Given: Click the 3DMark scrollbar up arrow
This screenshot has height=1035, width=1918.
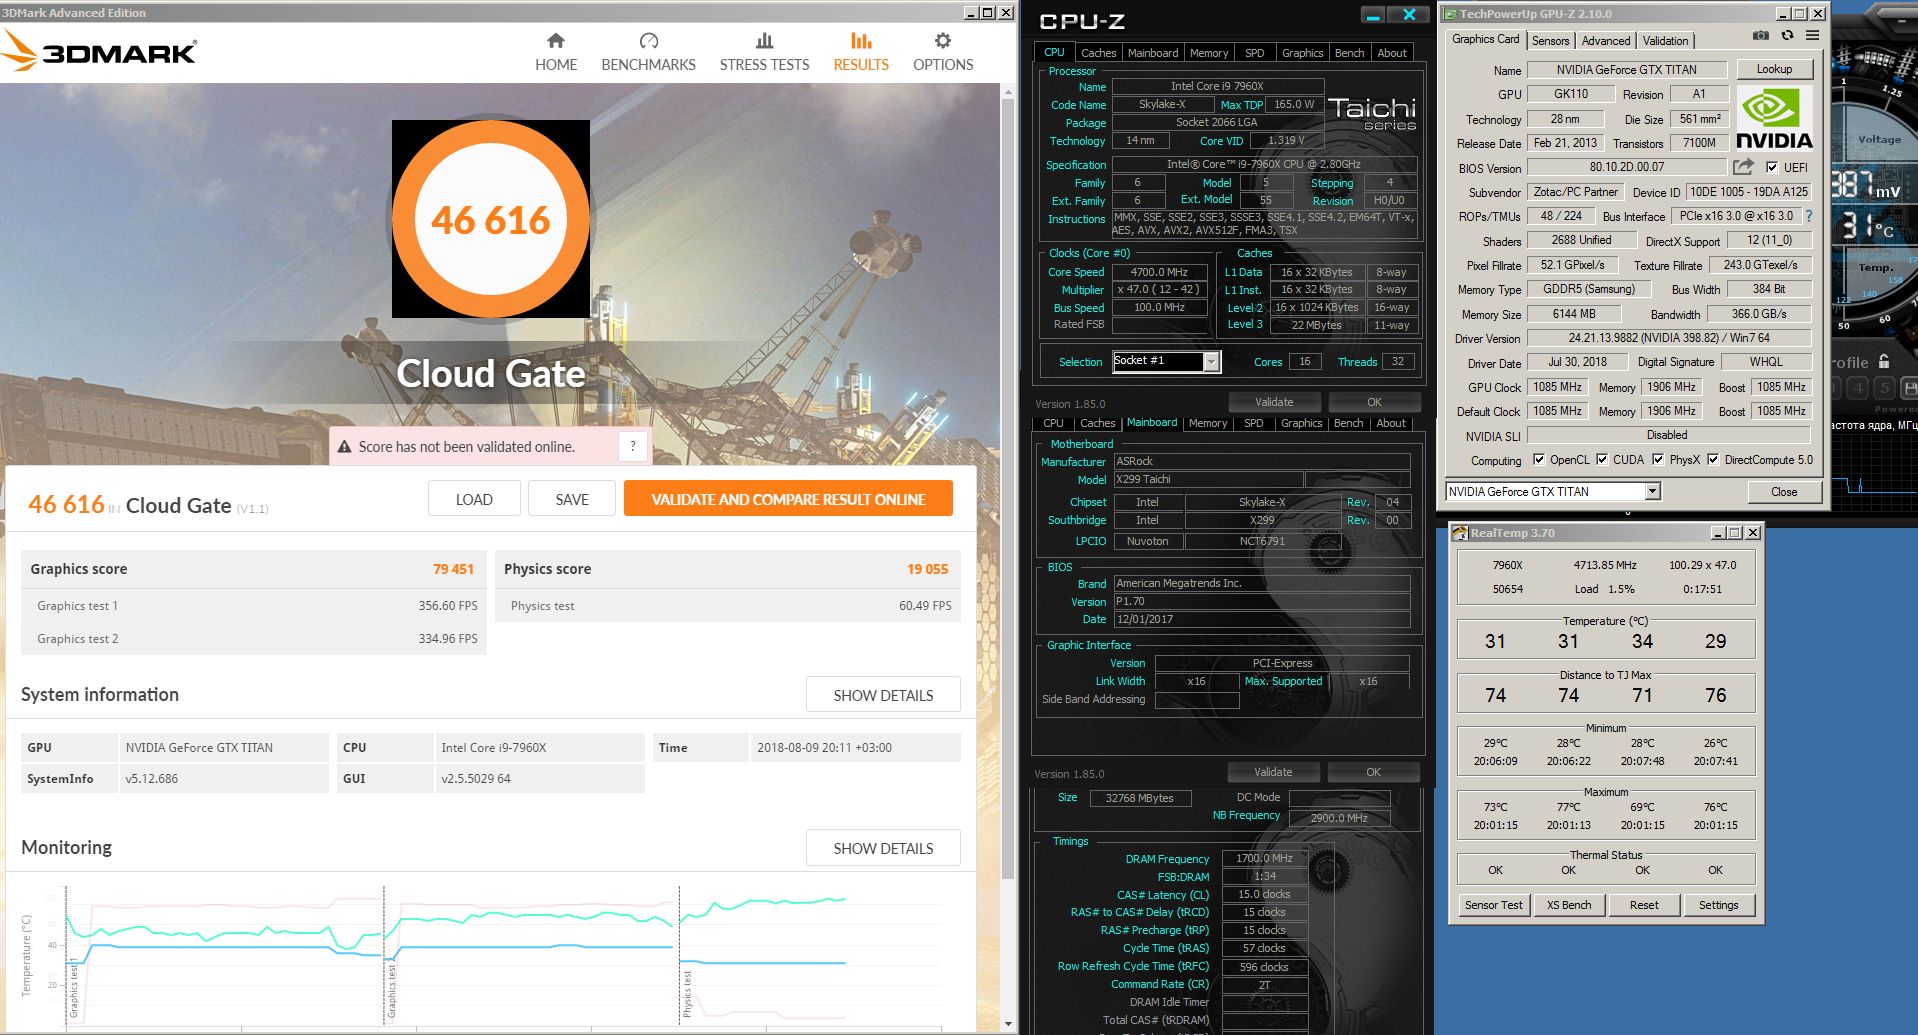Looking at the screenshot, I should click(1007, 90).
